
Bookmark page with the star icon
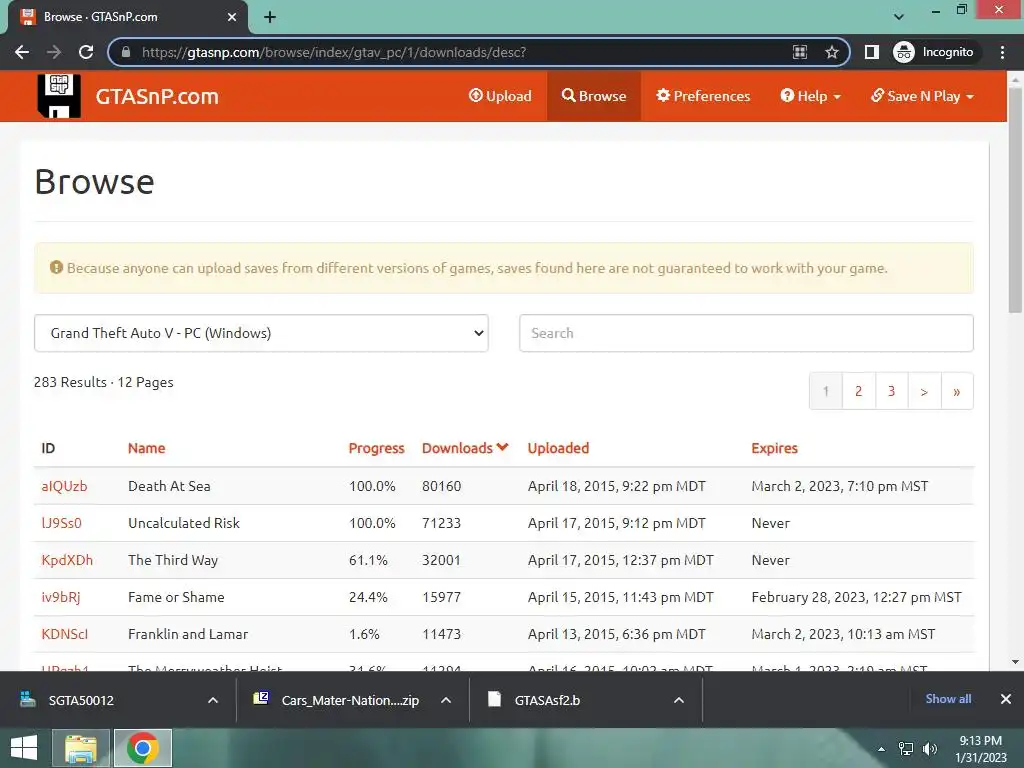click(x=831, y=52)
